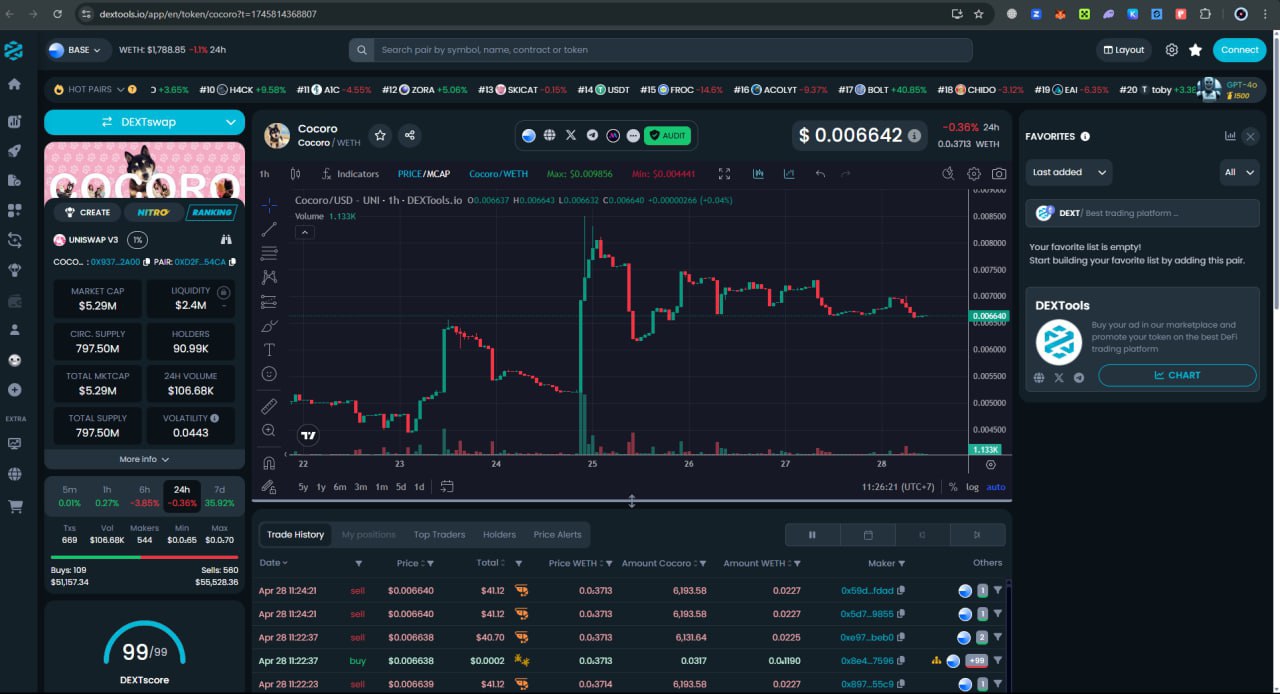This screenshot has height=694, width=1280.
Task: Select Trade History tab
Action: 295,534
